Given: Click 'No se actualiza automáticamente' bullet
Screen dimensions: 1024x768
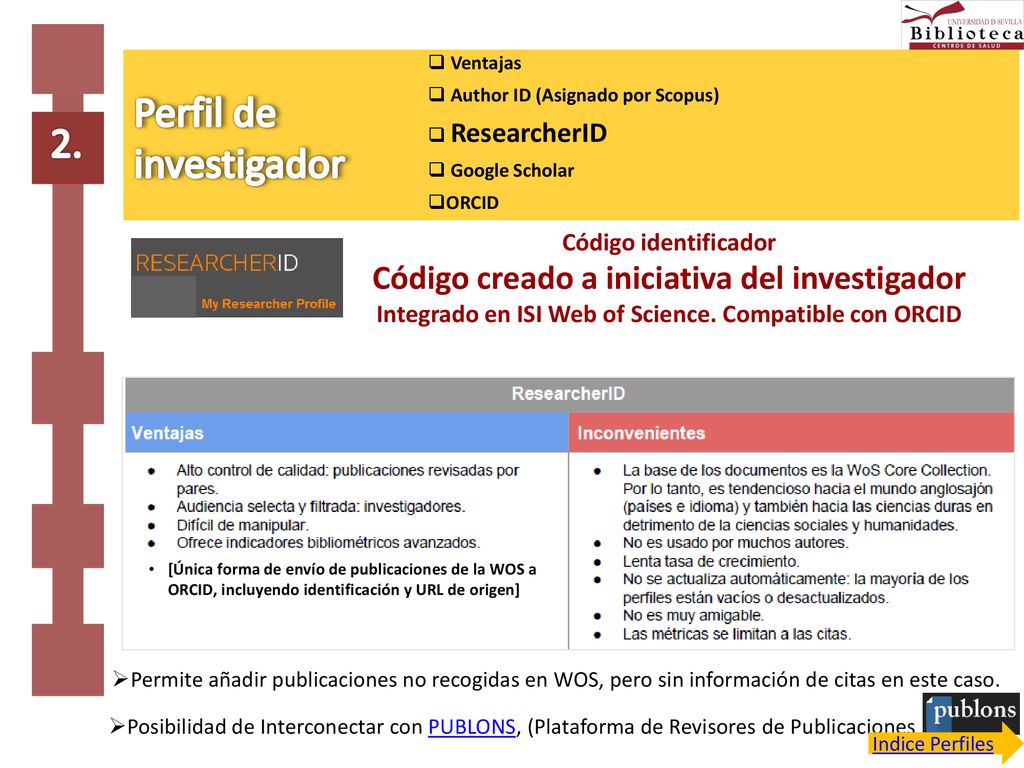Looking at the screenshot, I should pos(795,588).
